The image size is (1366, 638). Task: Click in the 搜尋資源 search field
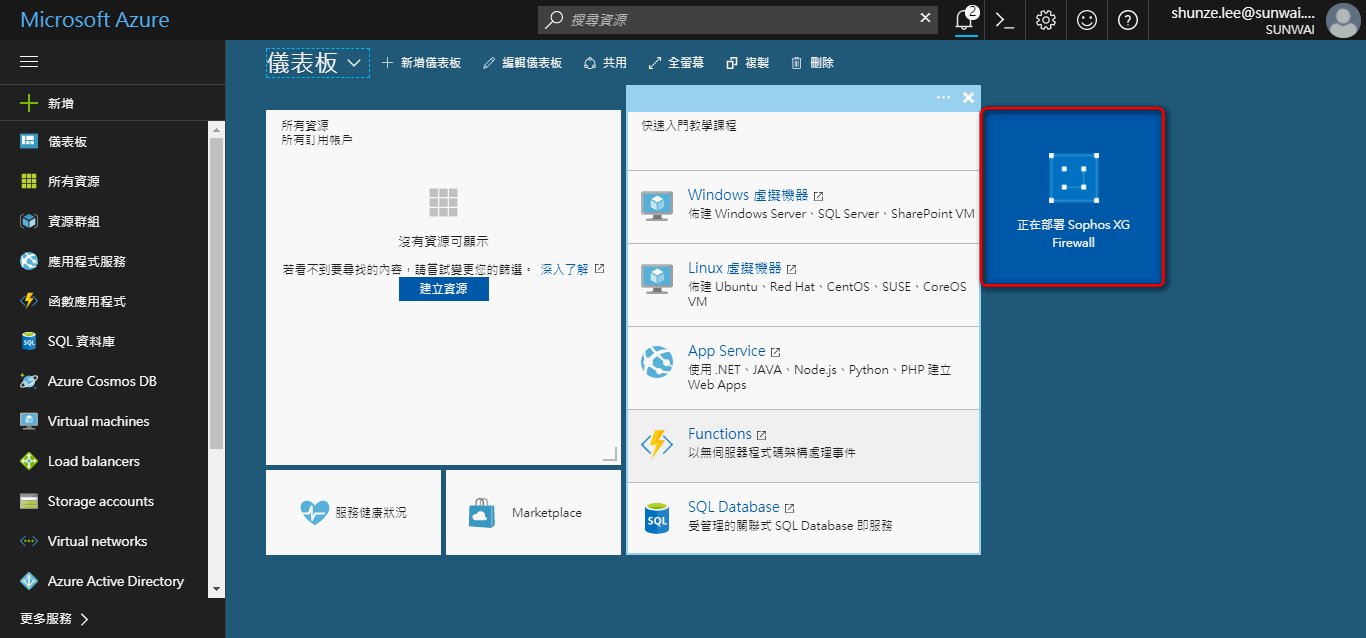tap(738, 19)
